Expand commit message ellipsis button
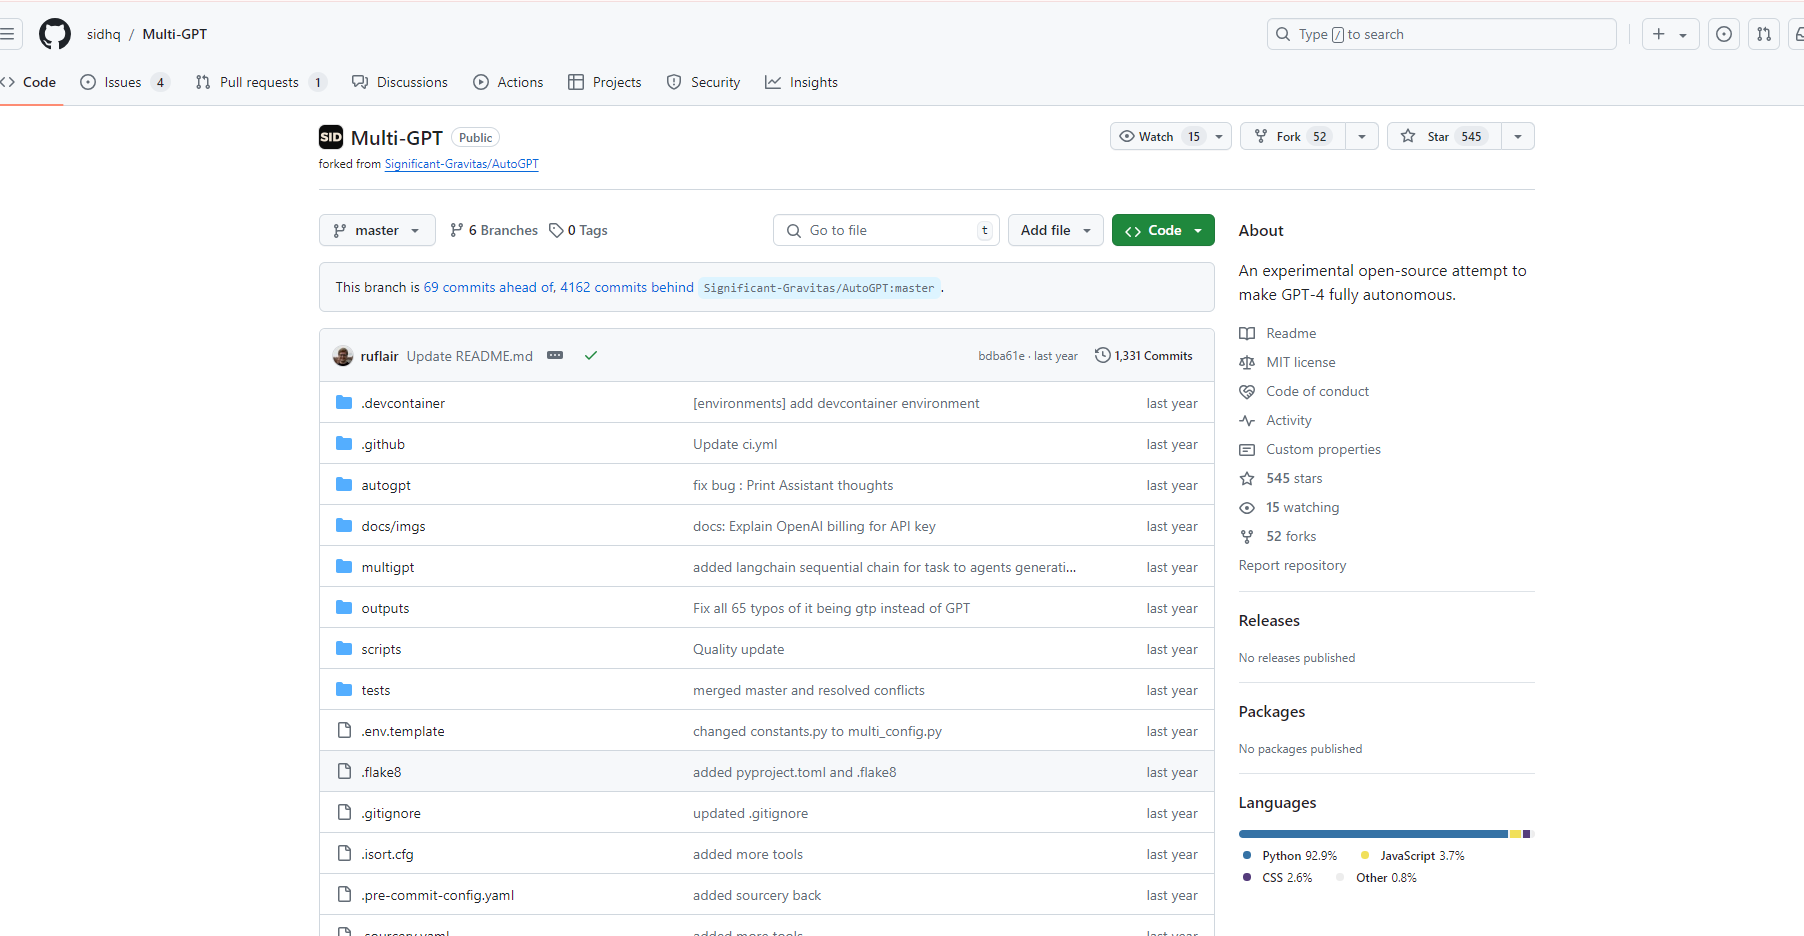The image size is (1804, 936). point(555,356)
